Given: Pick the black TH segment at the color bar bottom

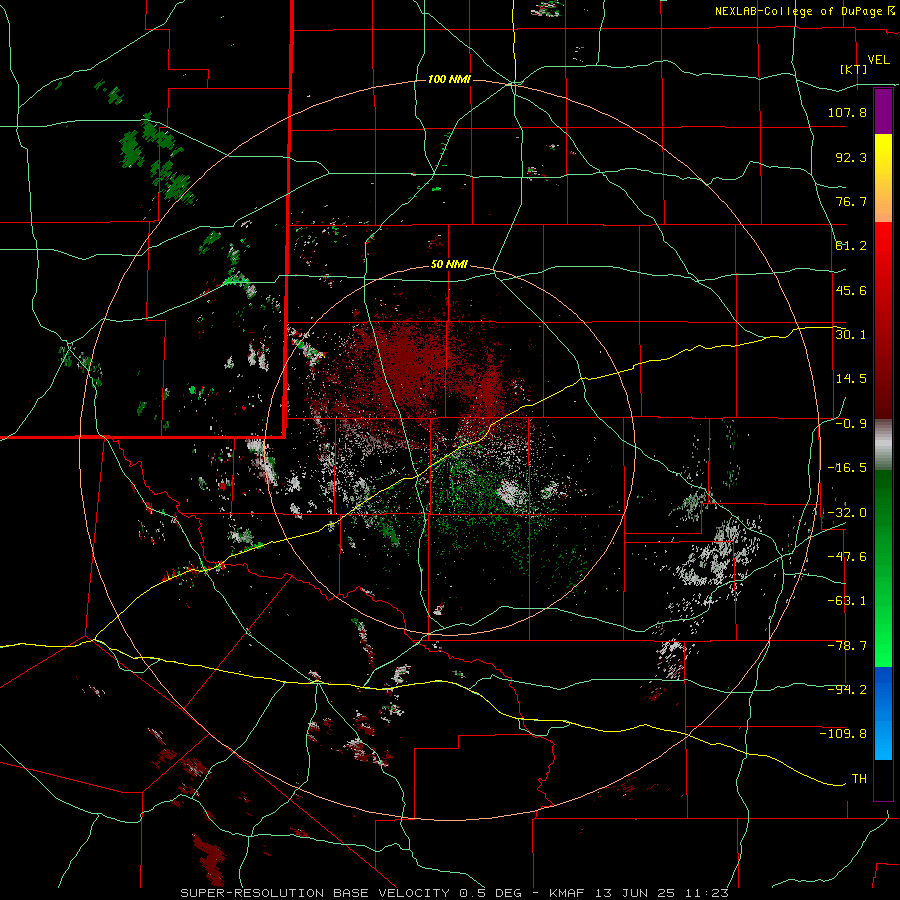Looking at the screenshot, I should 883,780.
